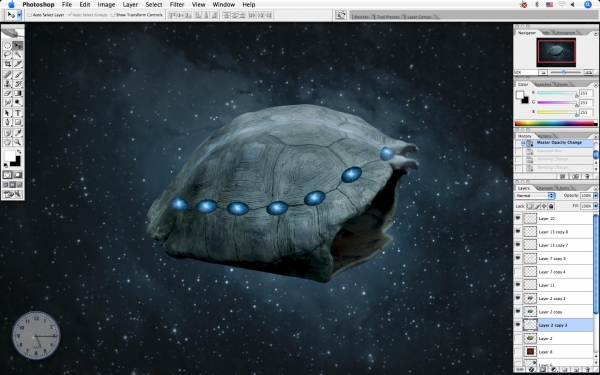
Task: Click lock transparent pixels button
Action: pos(530,206)
